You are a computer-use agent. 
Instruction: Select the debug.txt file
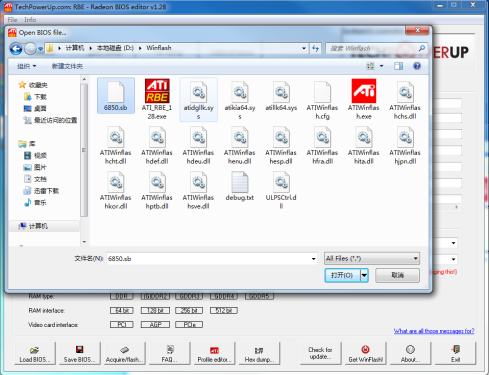240,186
